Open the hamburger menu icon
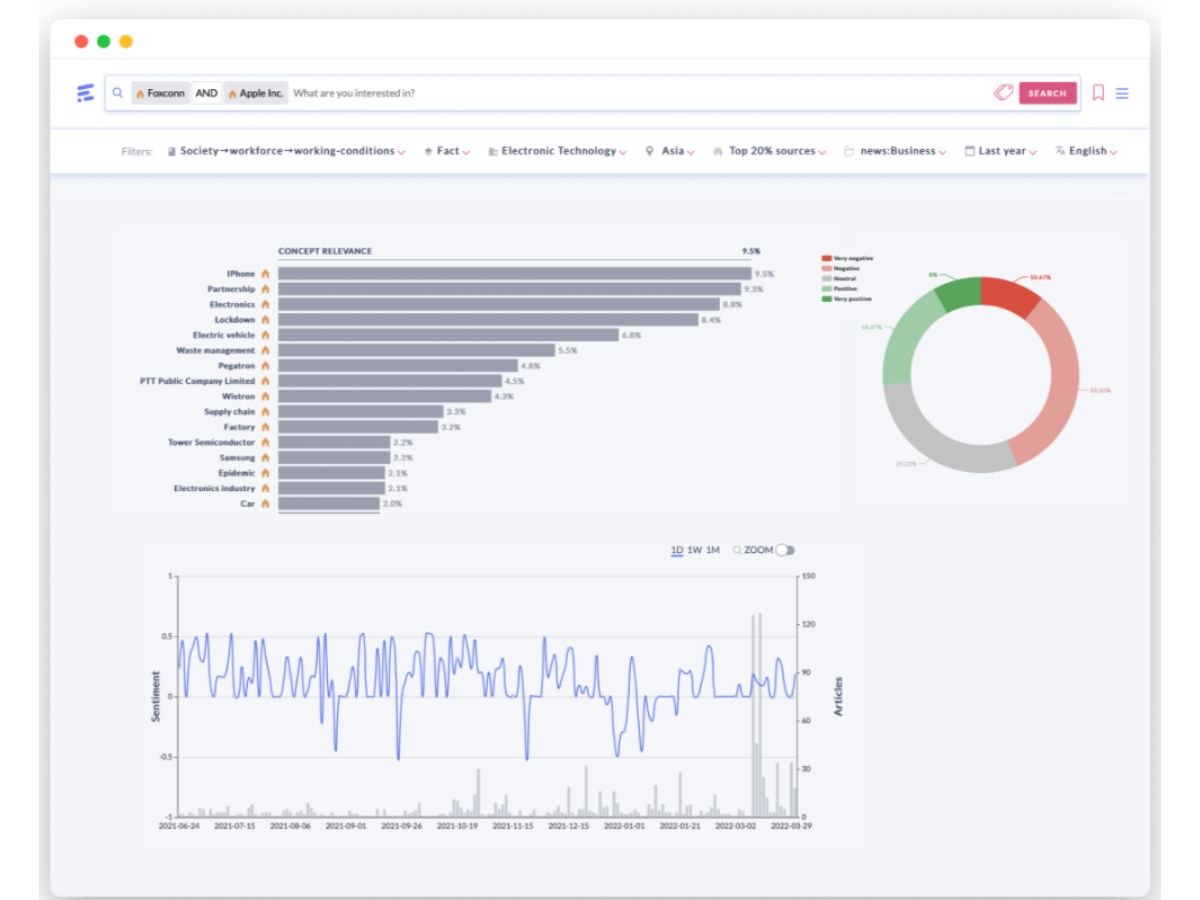Viewport: 1200px width, 900px height. point(1122,93)
